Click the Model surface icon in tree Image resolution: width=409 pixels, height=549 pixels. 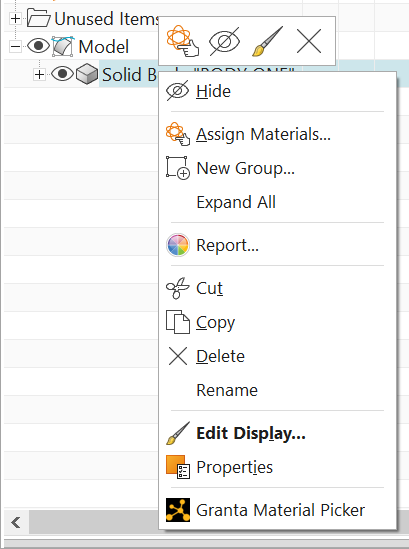point(63,46)
